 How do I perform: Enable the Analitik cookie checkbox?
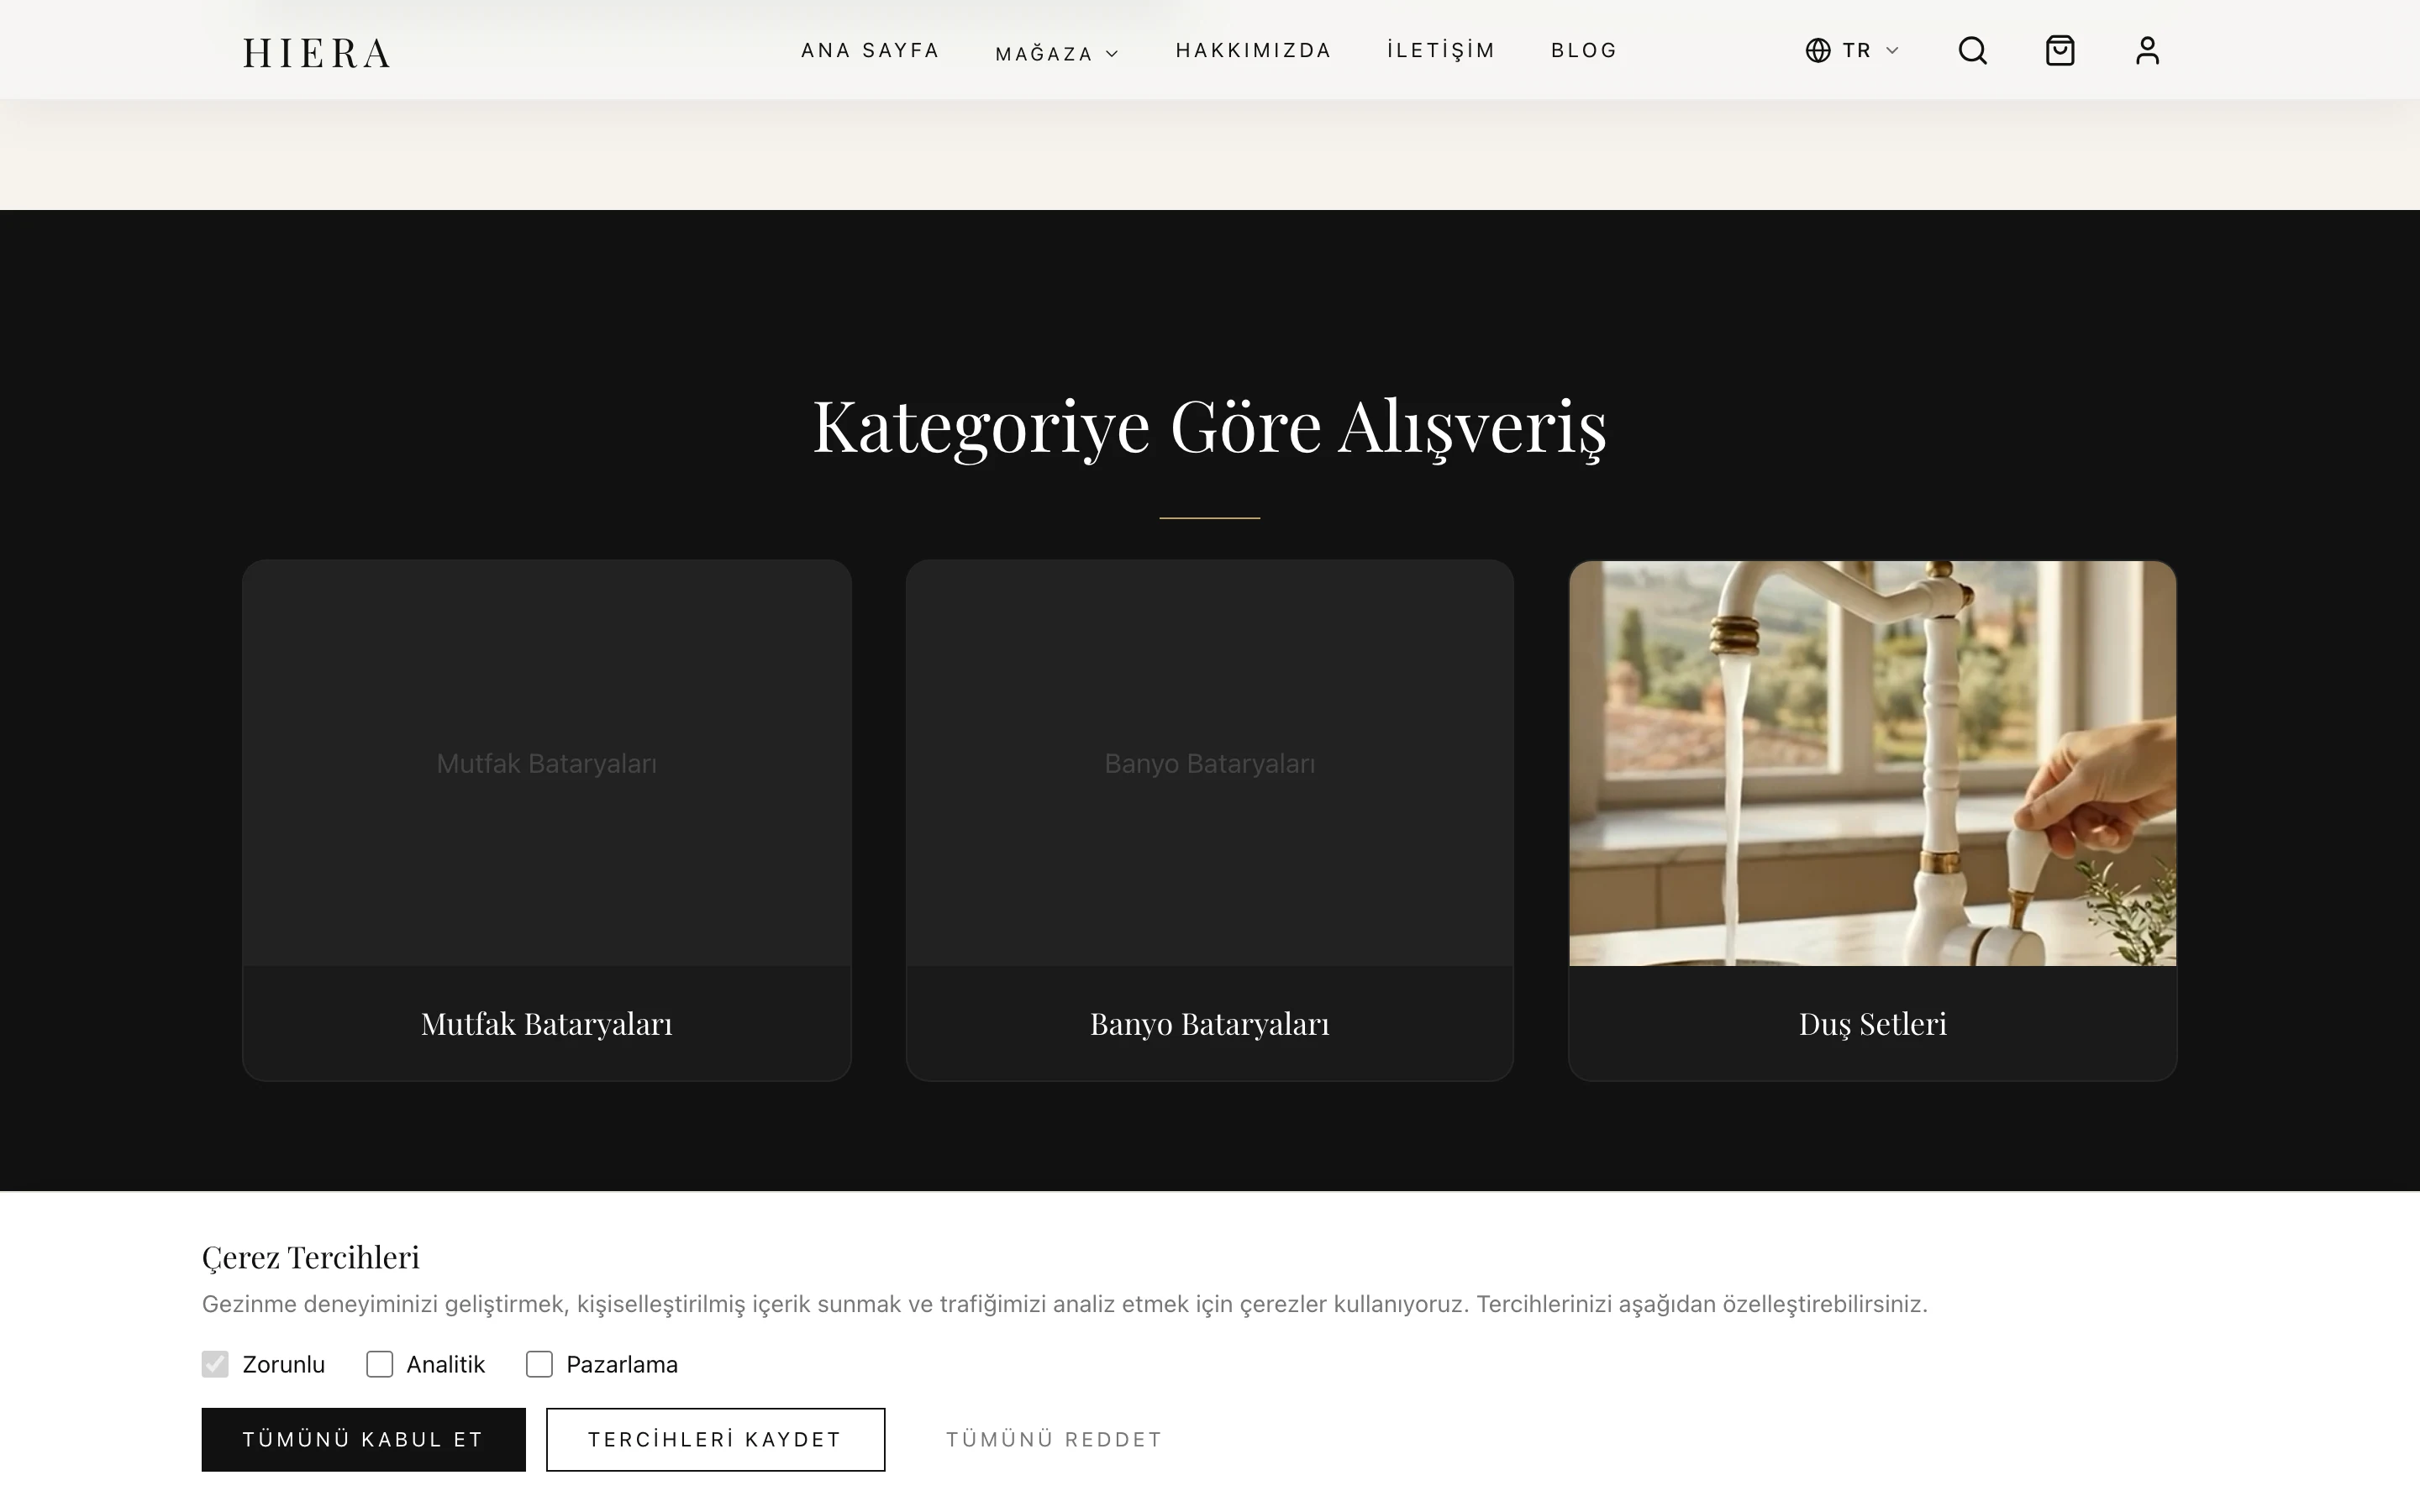379,1364
